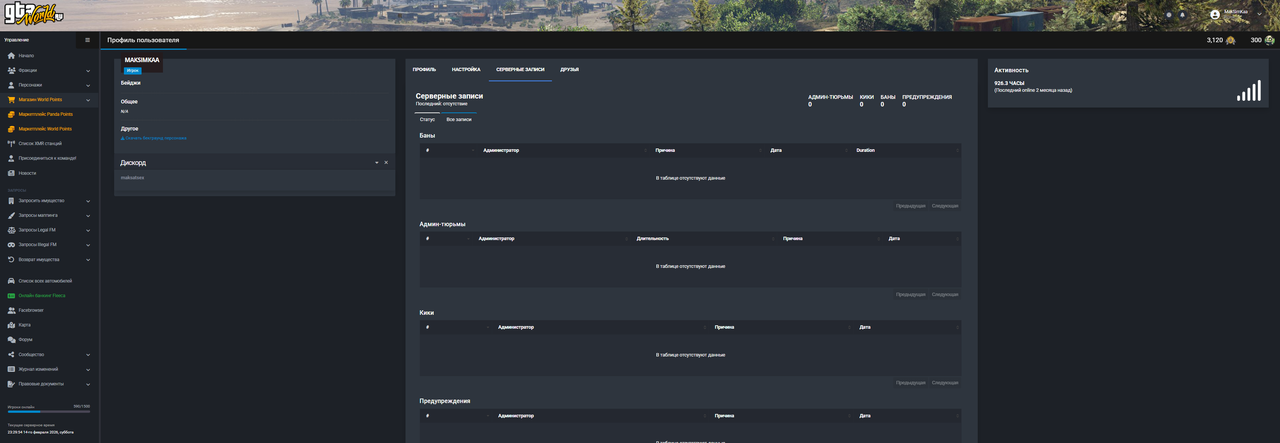Open Новости news icon

(x=11, y=173)
